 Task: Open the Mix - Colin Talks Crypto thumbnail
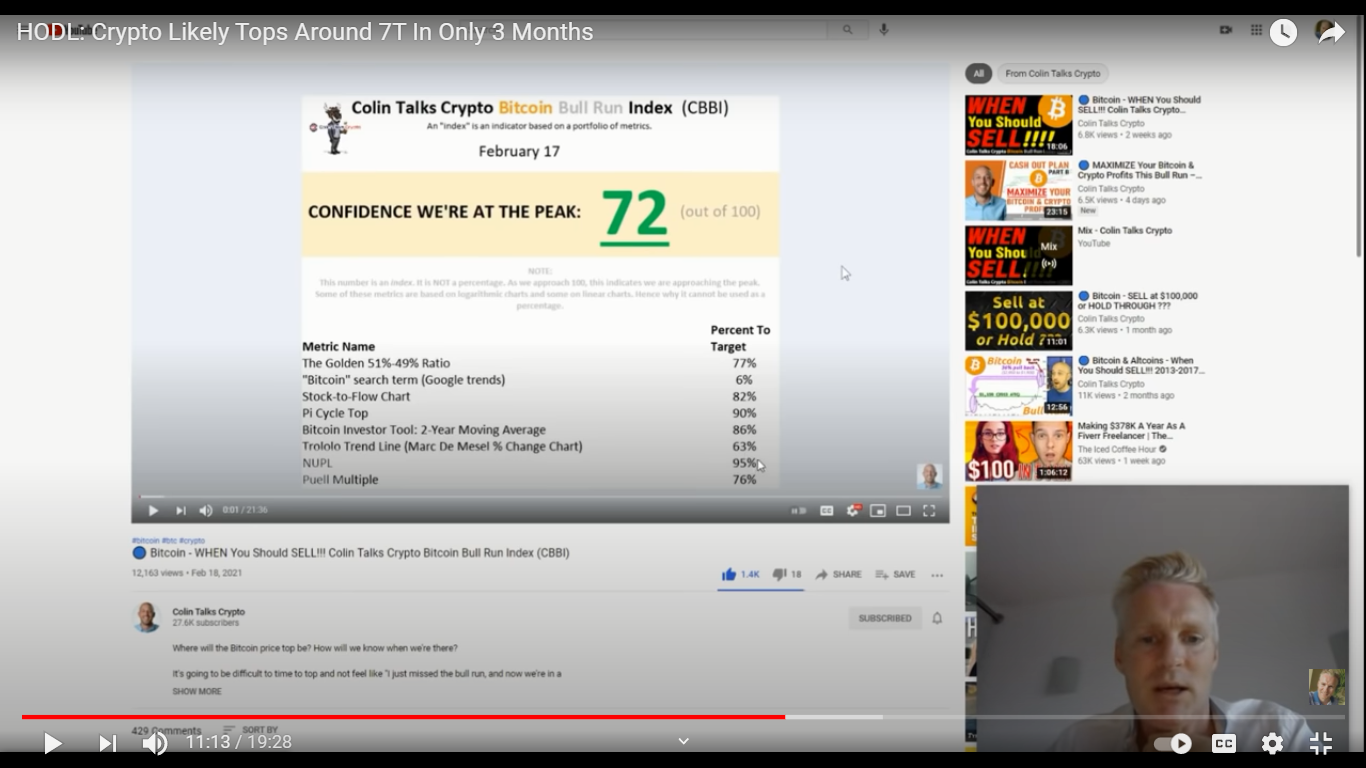tap(1019, 255)
